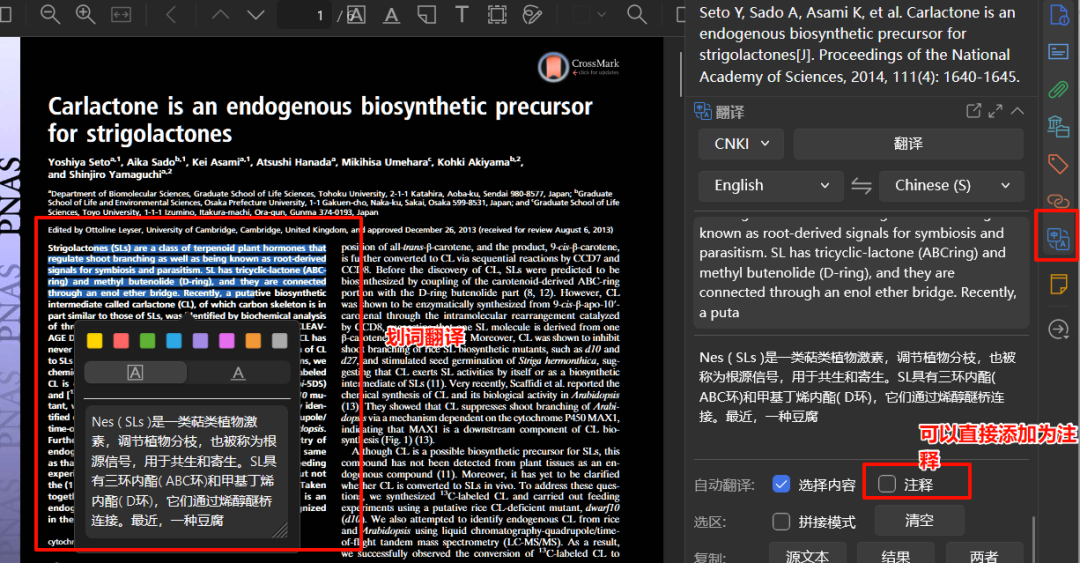The height and width of the screenshot is (563, 1080).
Task: Open the abstract pane icon in right sidebar
Action: tap(1059, 52)
